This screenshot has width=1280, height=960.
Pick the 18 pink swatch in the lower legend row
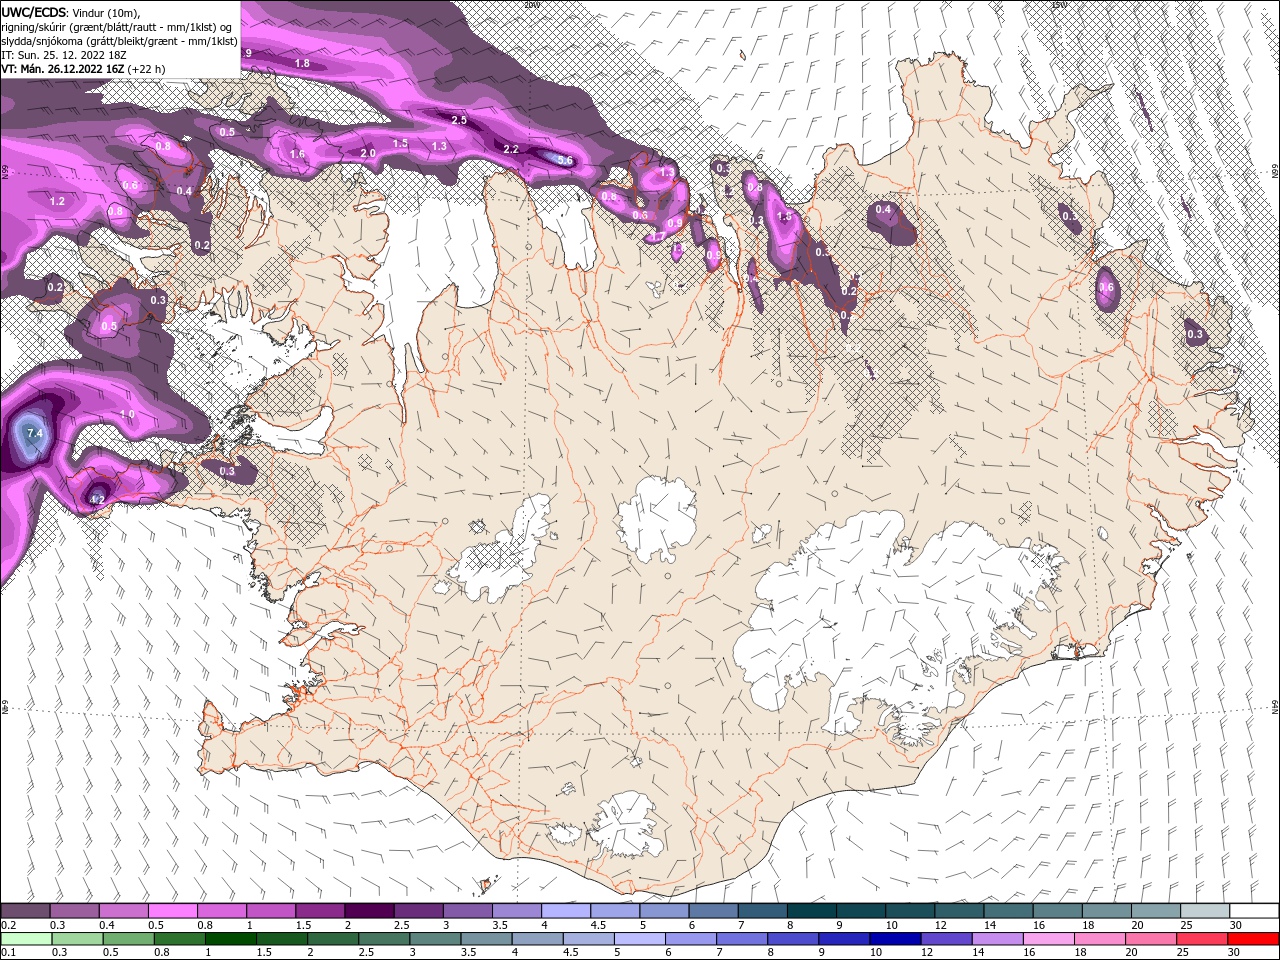pyautogui.click(x=1101, y=937)
